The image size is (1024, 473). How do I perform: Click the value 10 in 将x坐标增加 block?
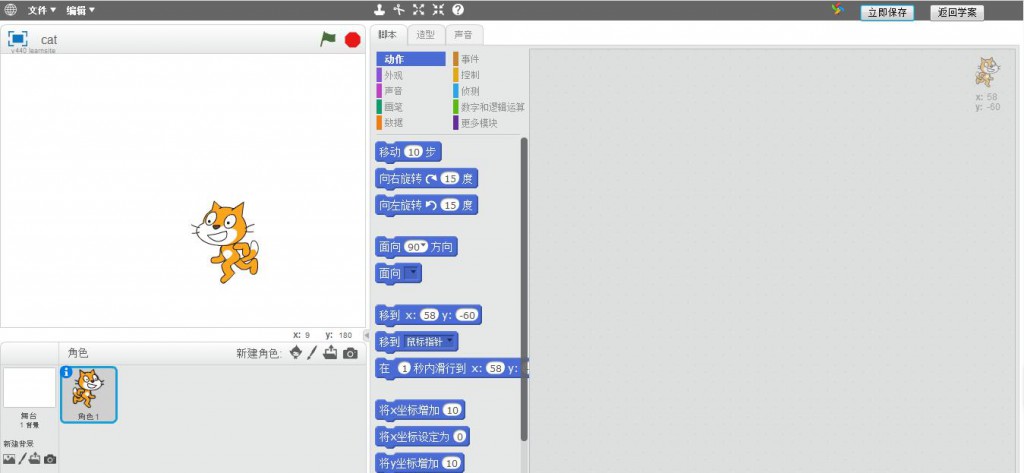pyautogui.click(x=452, y=410)
